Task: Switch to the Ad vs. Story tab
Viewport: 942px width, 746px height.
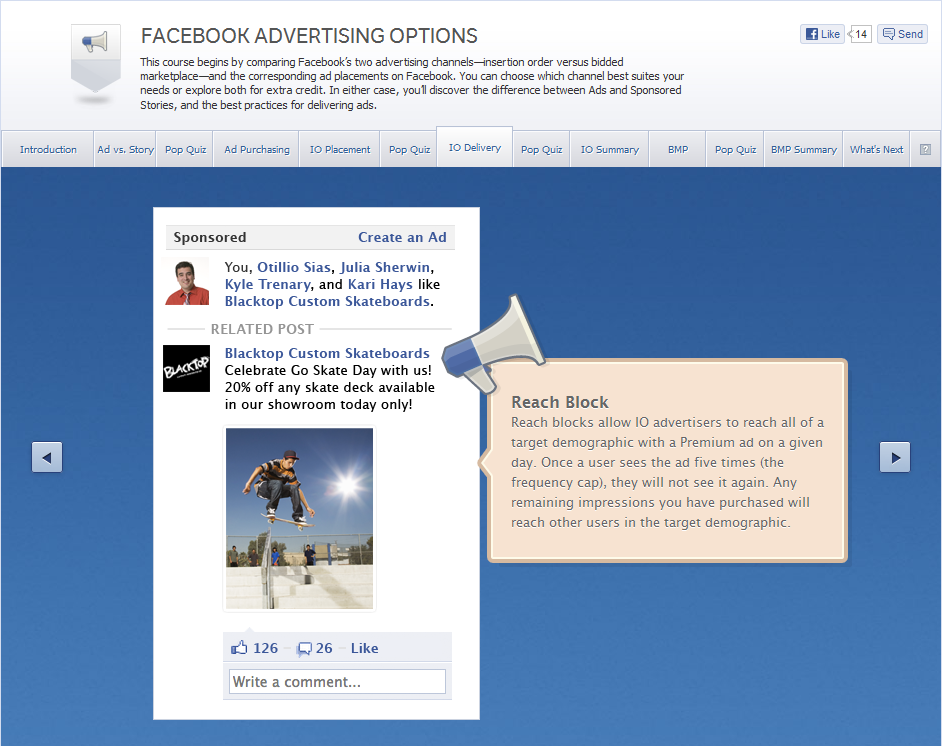Action: (125, 150)
